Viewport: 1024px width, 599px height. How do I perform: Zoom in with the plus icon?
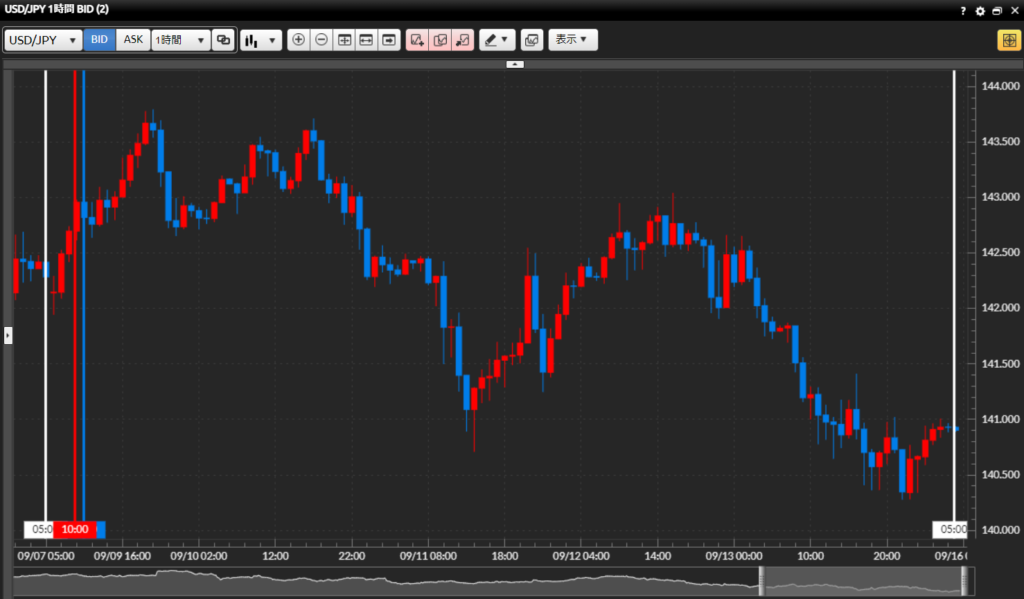coord(298,40)
